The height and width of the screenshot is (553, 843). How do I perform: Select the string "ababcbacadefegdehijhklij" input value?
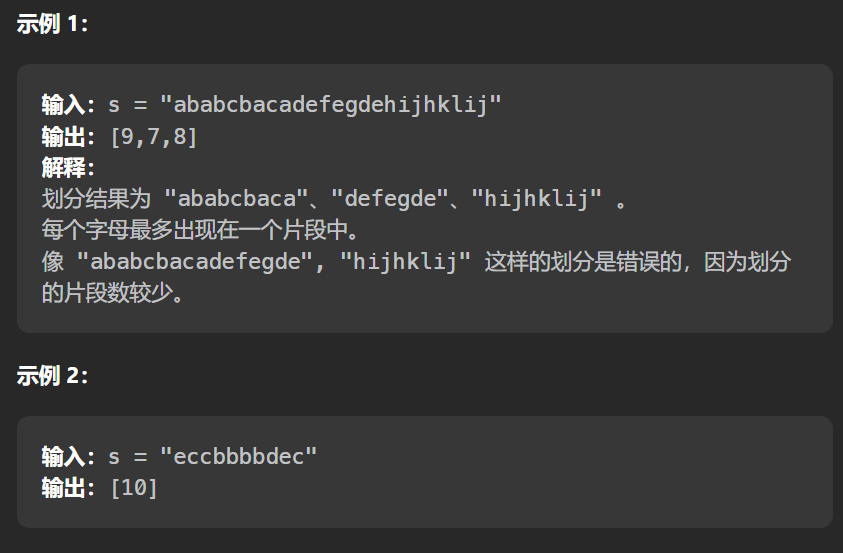331,104
